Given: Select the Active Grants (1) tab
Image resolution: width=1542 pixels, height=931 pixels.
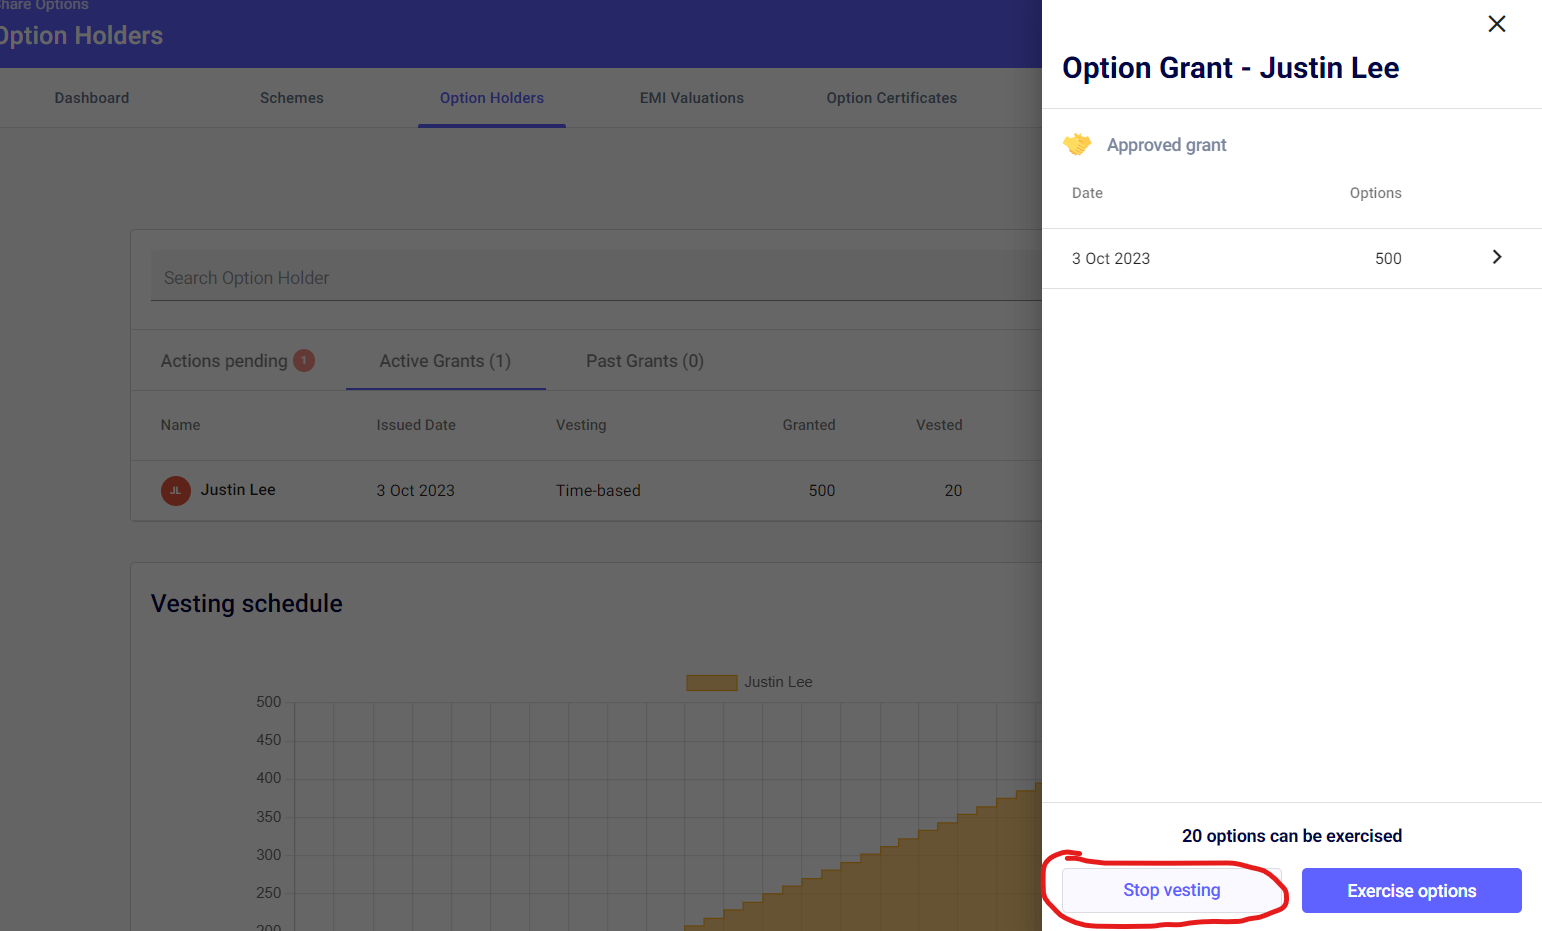Looking at the screenshot, I should coord(445,361).
